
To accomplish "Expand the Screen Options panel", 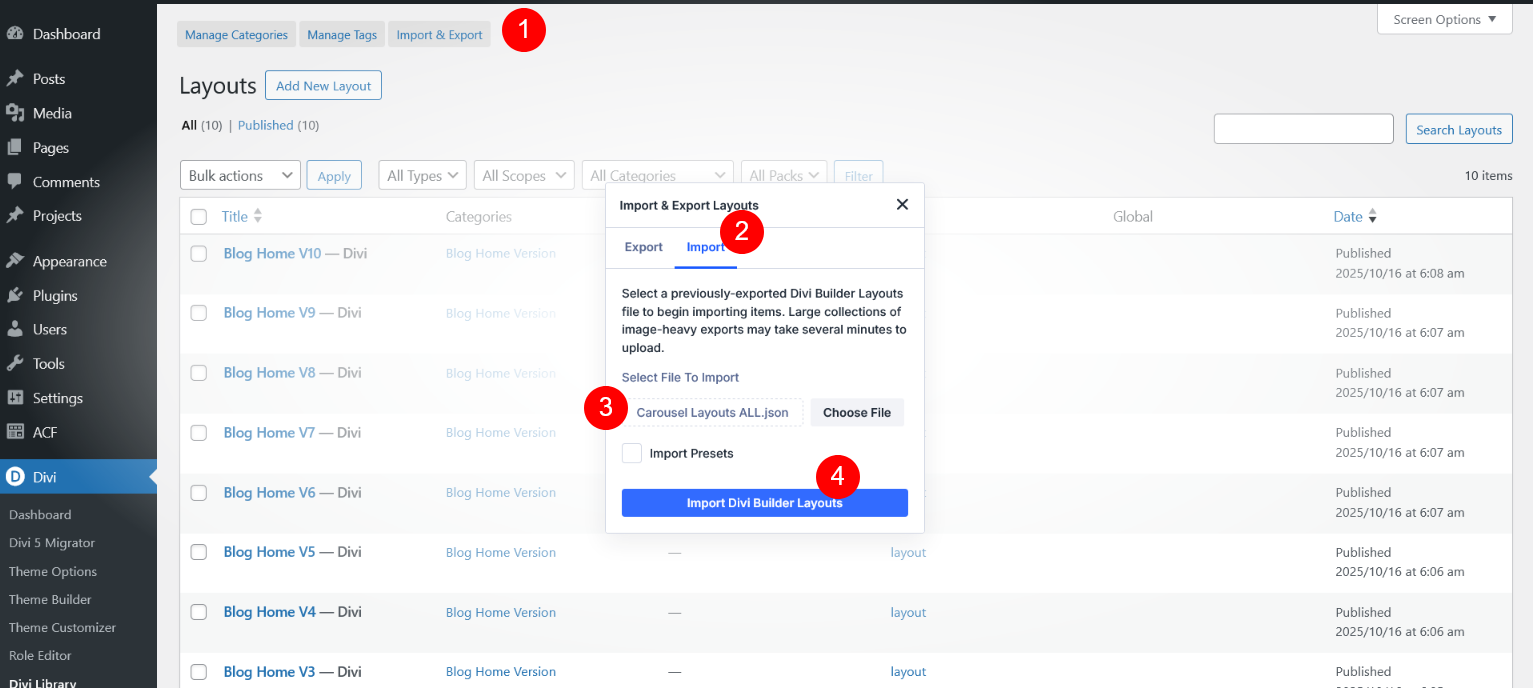I will click(x=1444, y=19).
